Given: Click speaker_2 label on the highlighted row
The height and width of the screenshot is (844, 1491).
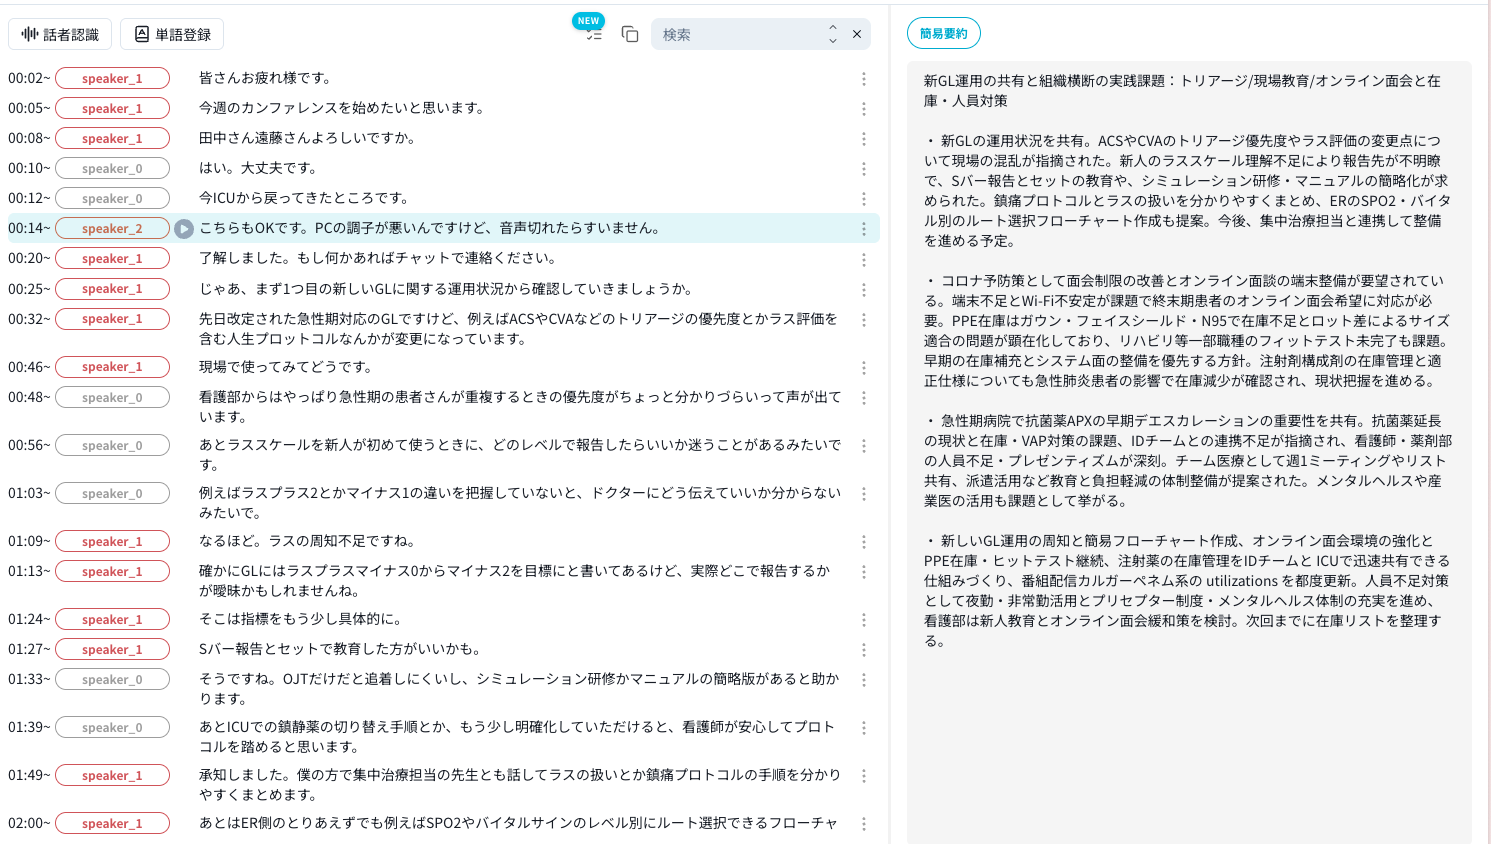Looking at the screenshot, I should (112, 228).
